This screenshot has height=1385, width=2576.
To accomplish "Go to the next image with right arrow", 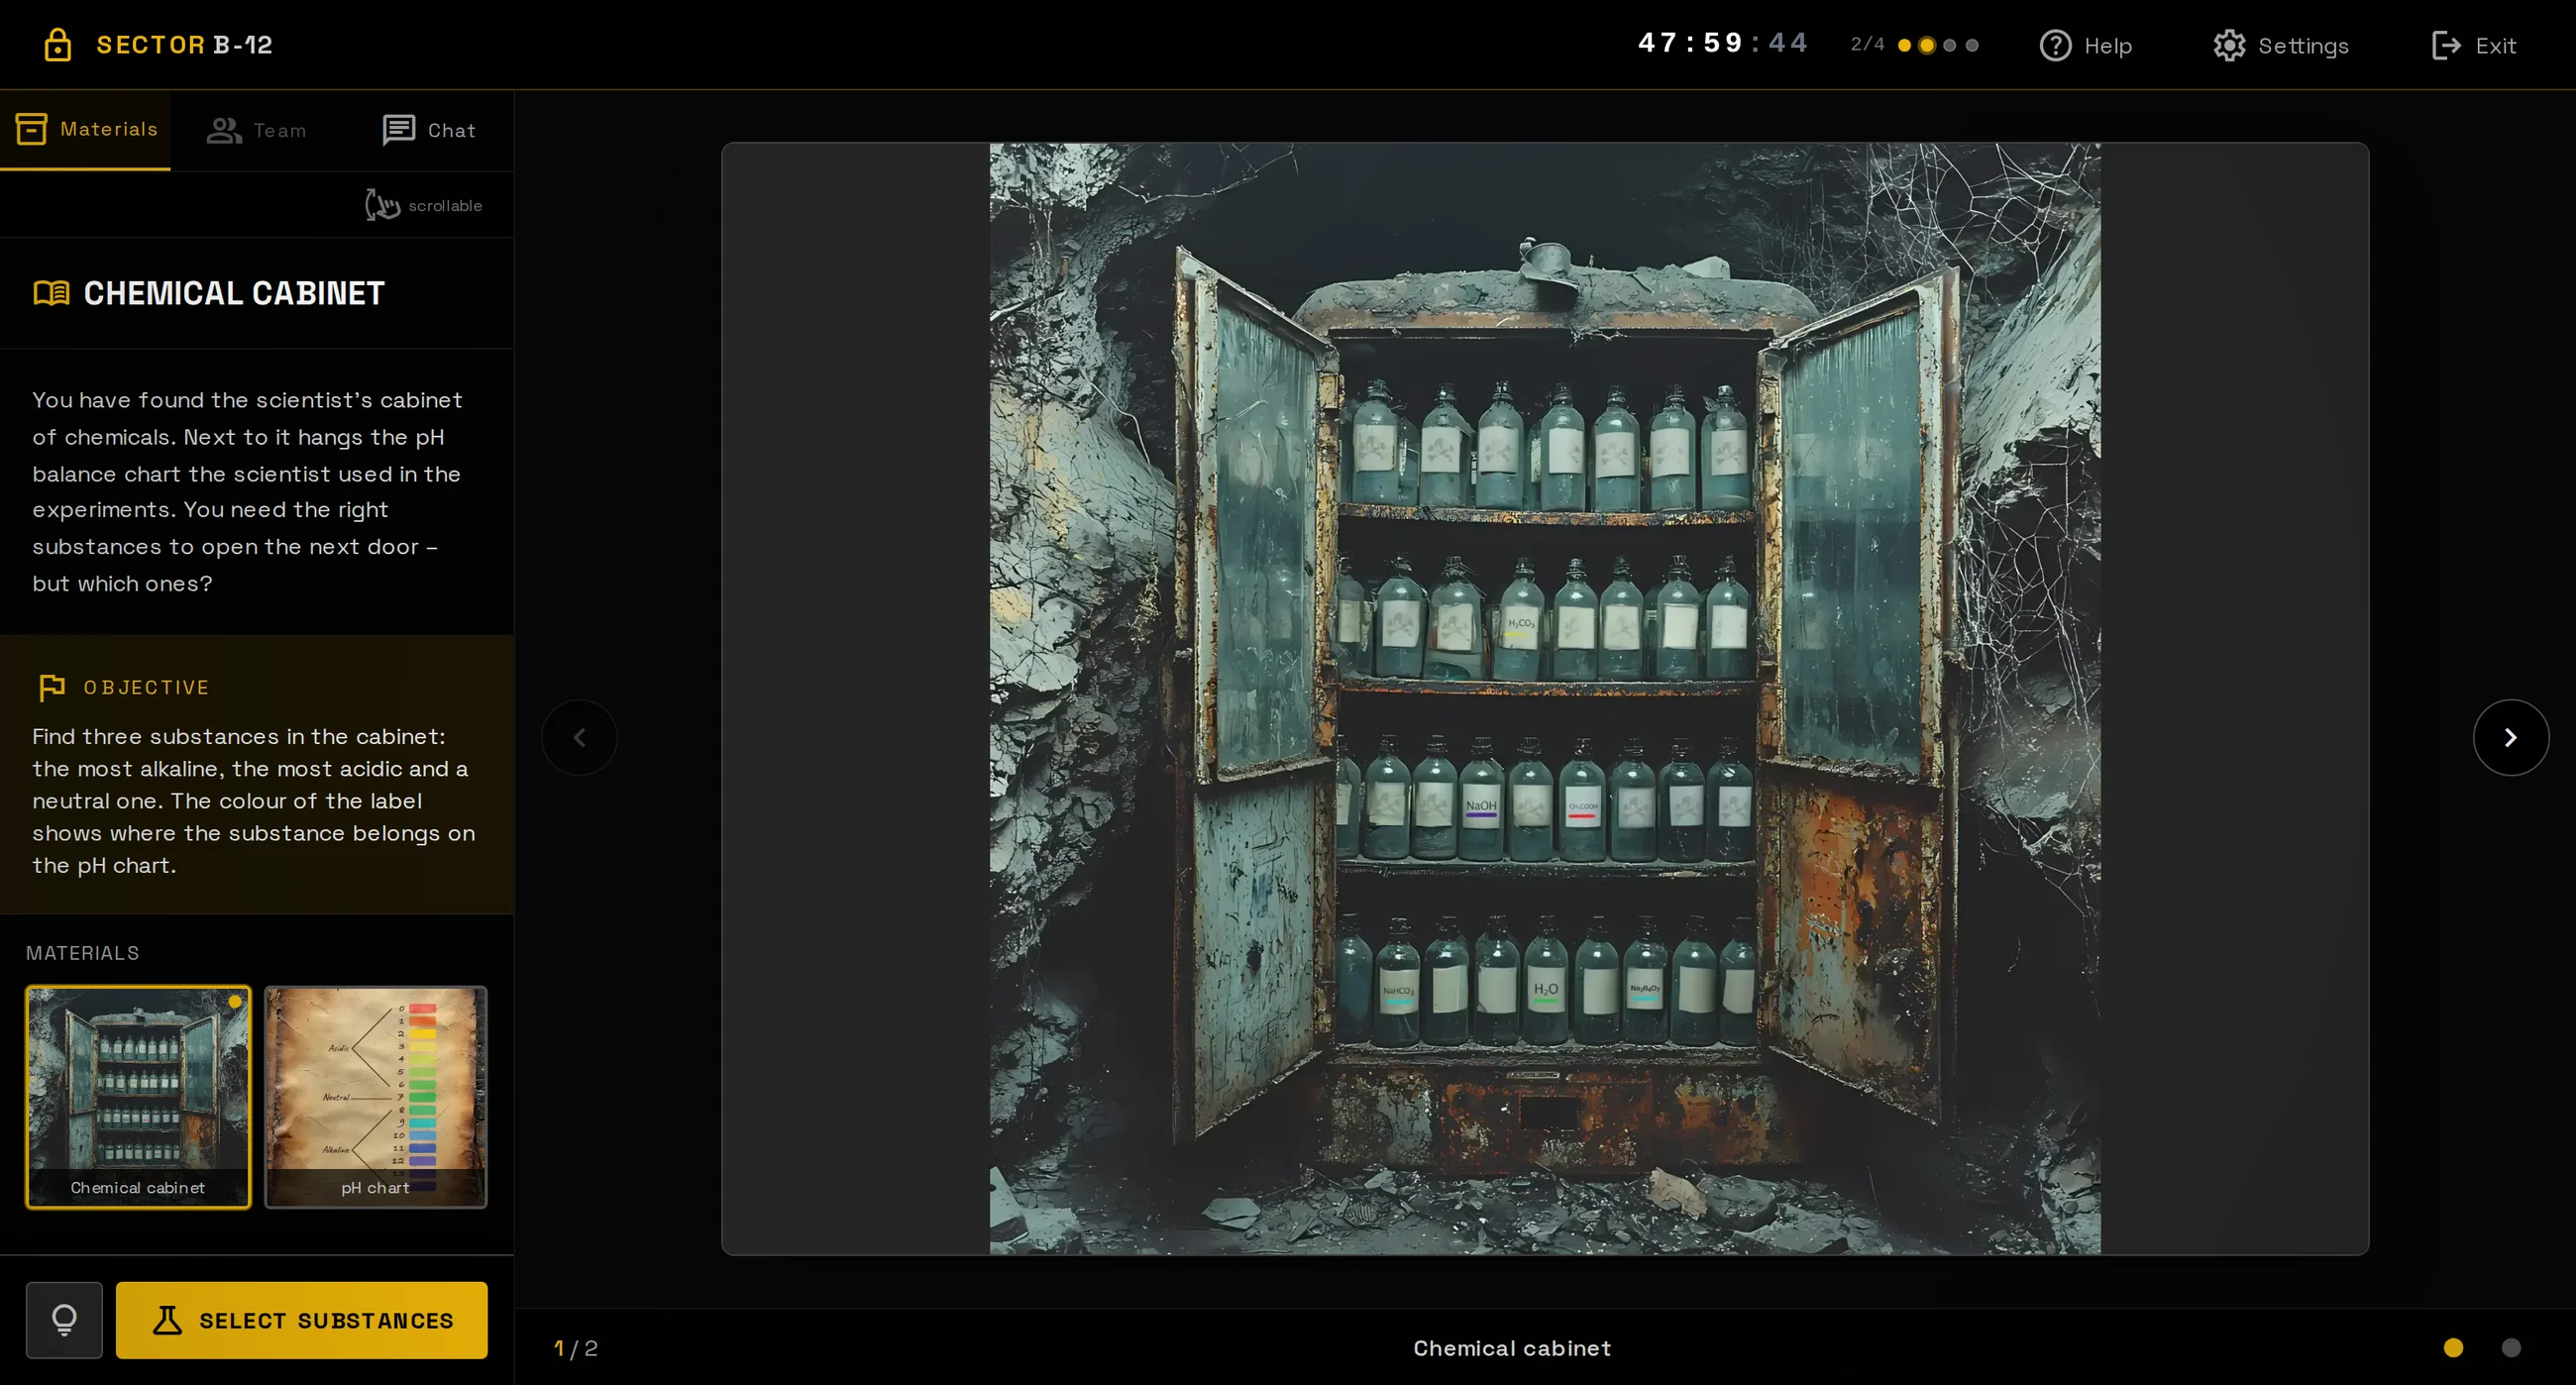I will pyautogui.click(x=2511, y=737).
